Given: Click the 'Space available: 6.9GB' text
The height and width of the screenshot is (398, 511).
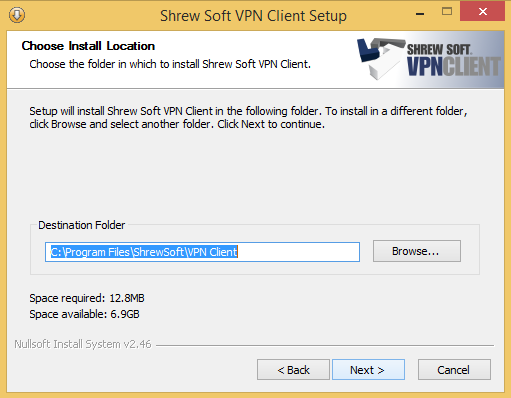Looking at the screenshot, I should 84,314.
